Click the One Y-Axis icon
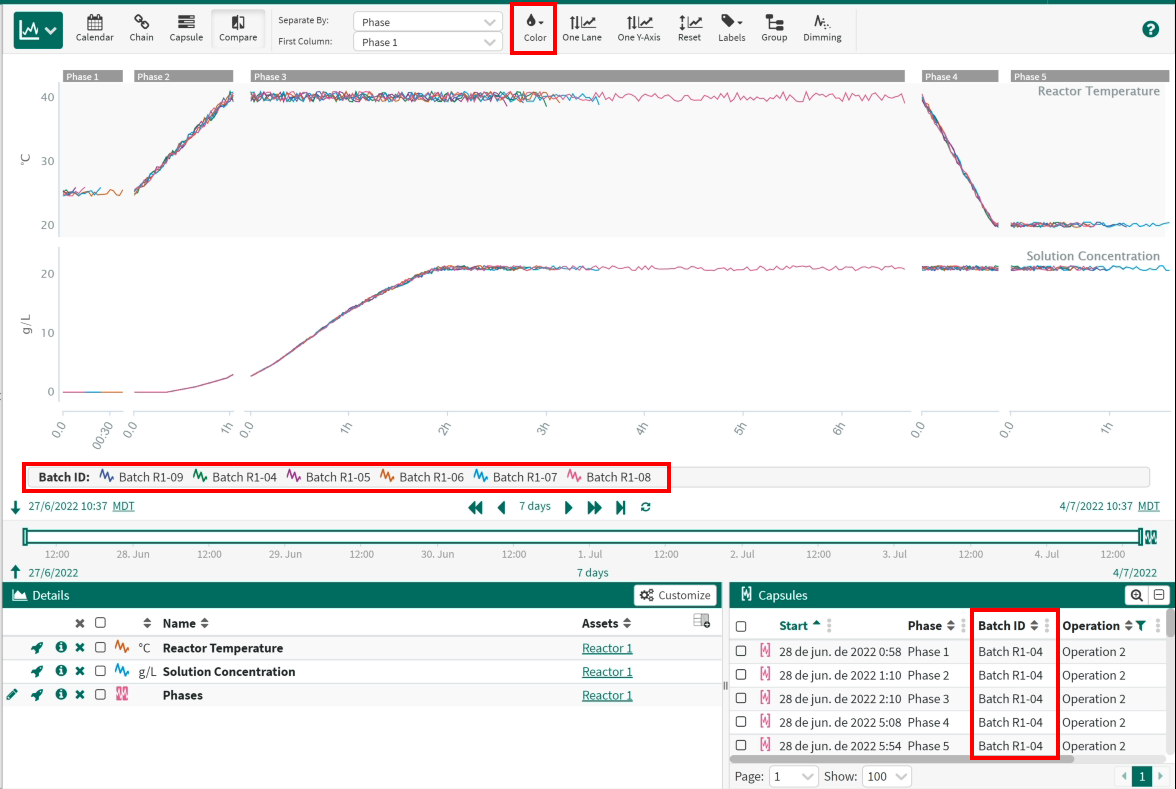Screen dimensions: 1176x789 (639, 28)
